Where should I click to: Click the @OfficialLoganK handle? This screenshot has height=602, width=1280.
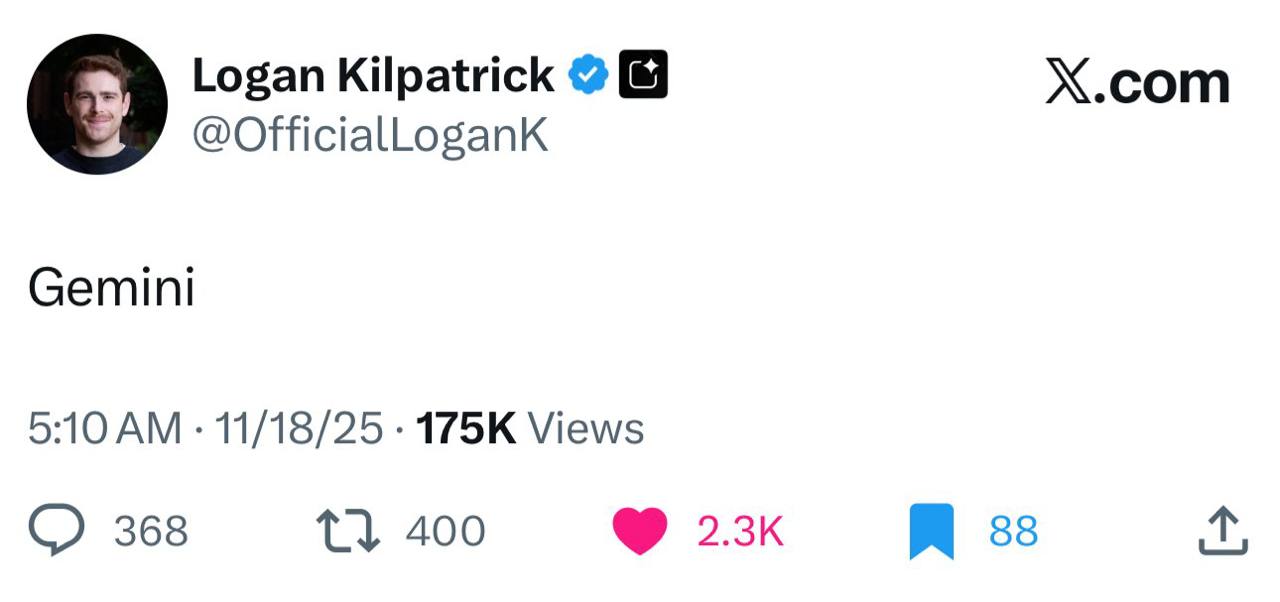point(370,134)
